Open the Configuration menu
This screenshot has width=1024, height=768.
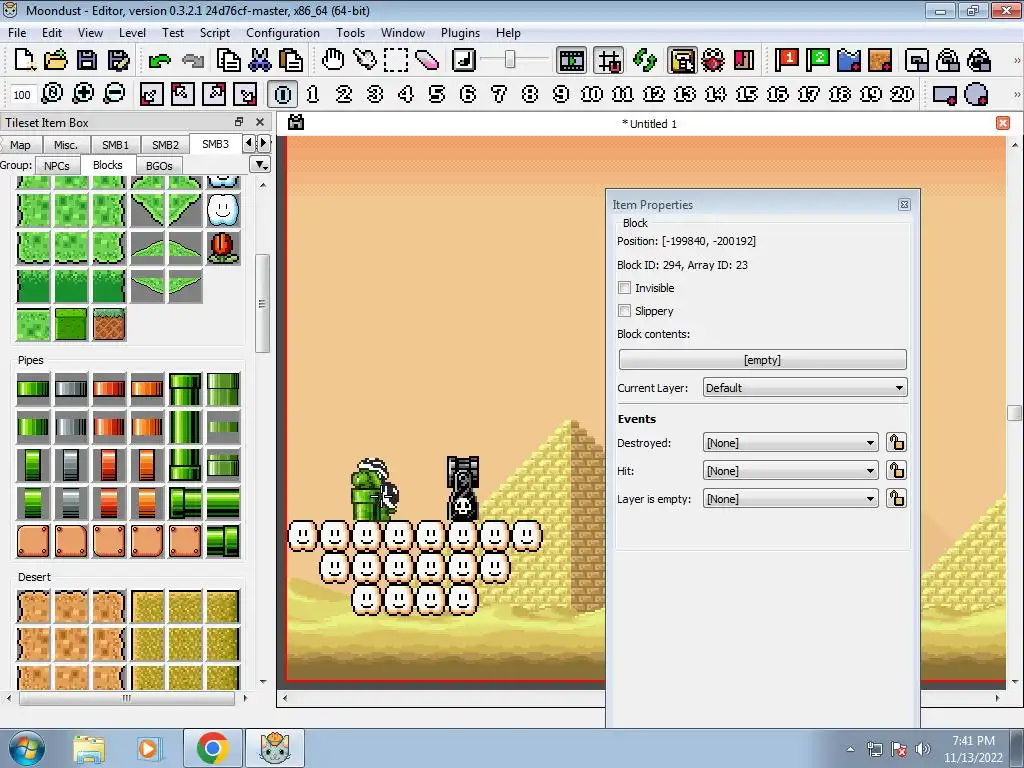pyautogui.click(x=283, y=33)
